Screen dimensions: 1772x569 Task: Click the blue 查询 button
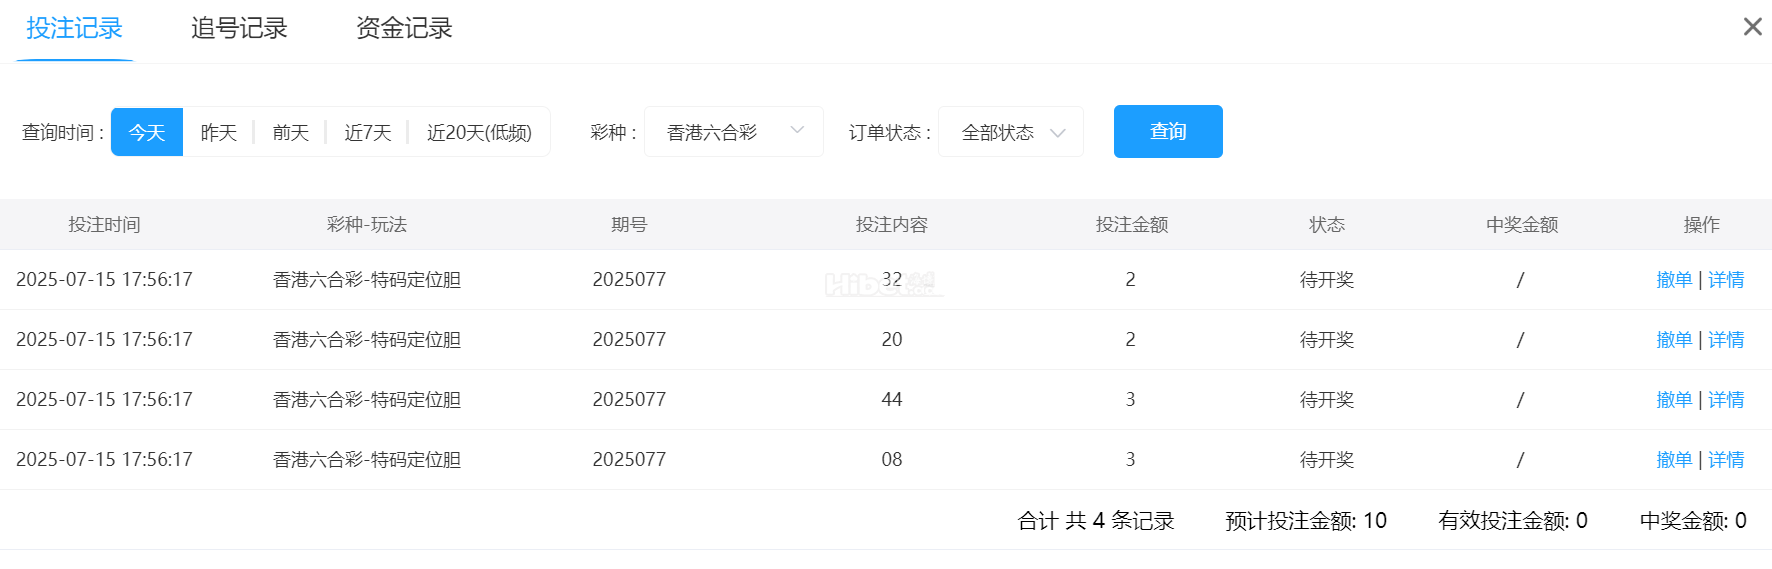coord(1167,131)
